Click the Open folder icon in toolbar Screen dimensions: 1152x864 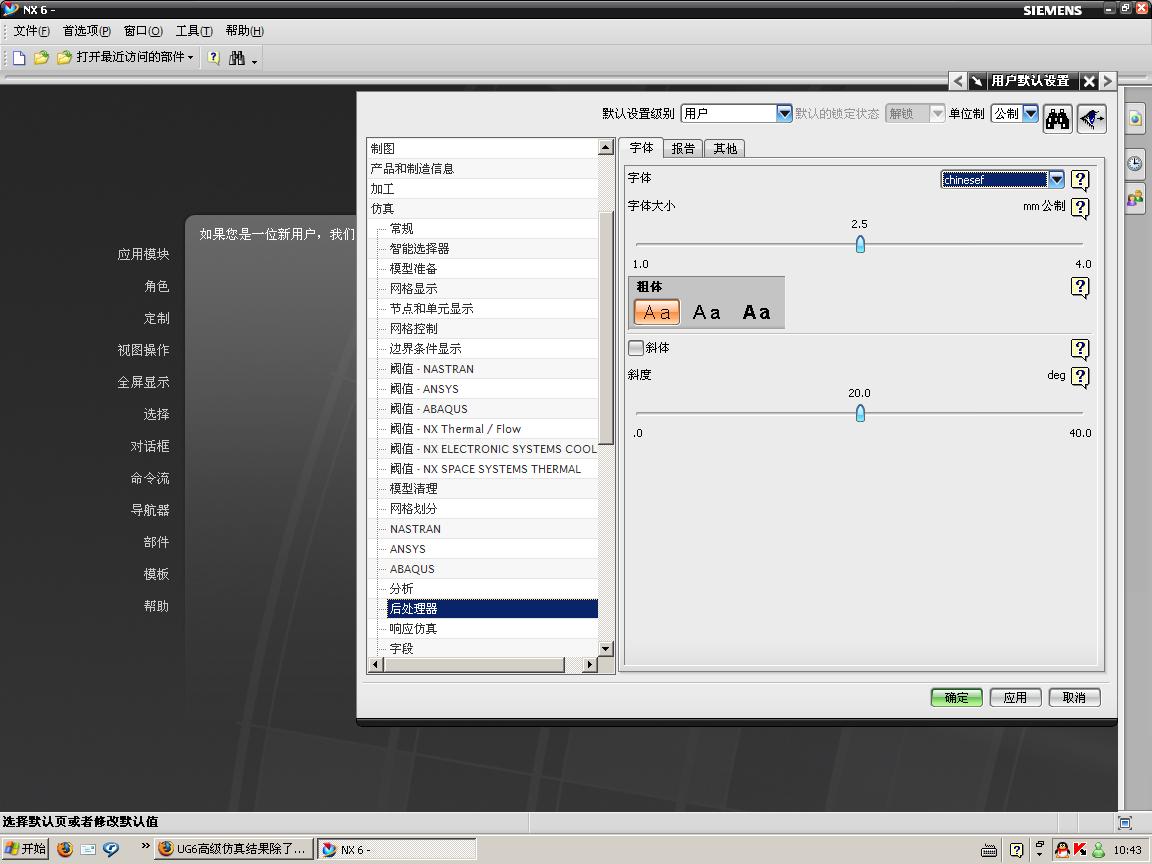tap(41, 57)
